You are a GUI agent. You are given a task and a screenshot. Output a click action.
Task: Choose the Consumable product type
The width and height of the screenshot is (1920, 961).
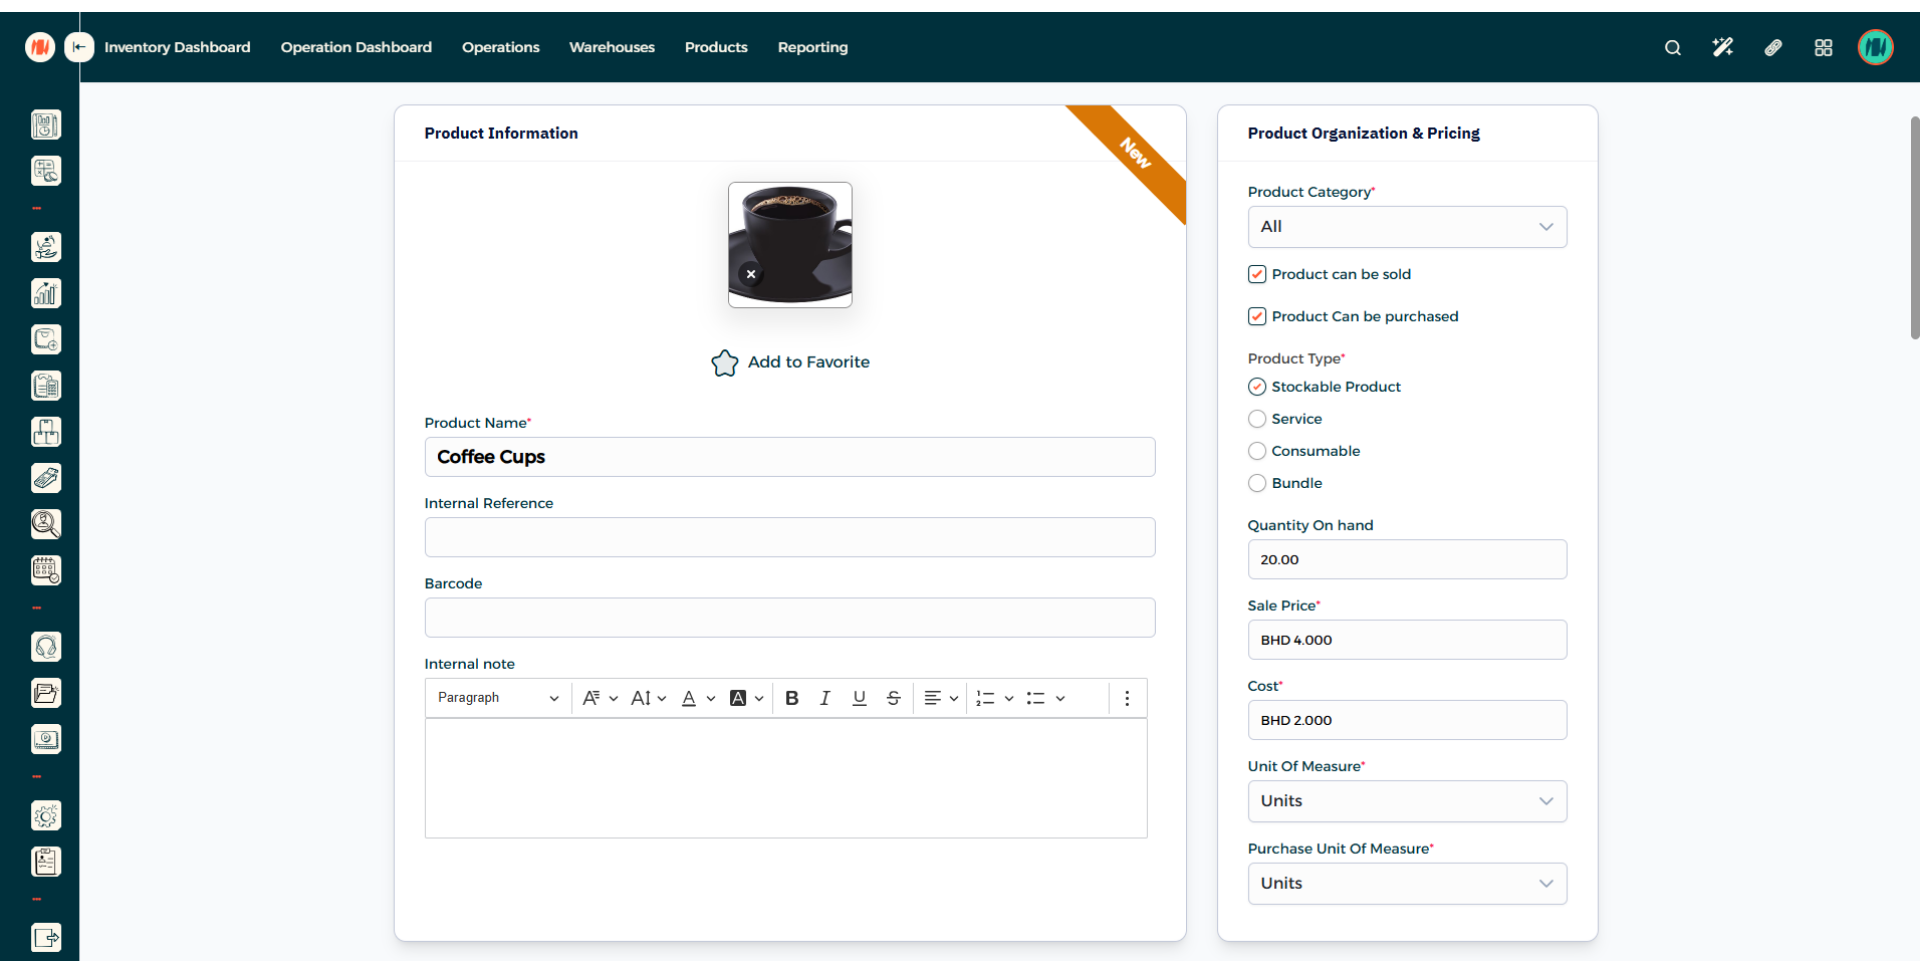coord(1257,451)
